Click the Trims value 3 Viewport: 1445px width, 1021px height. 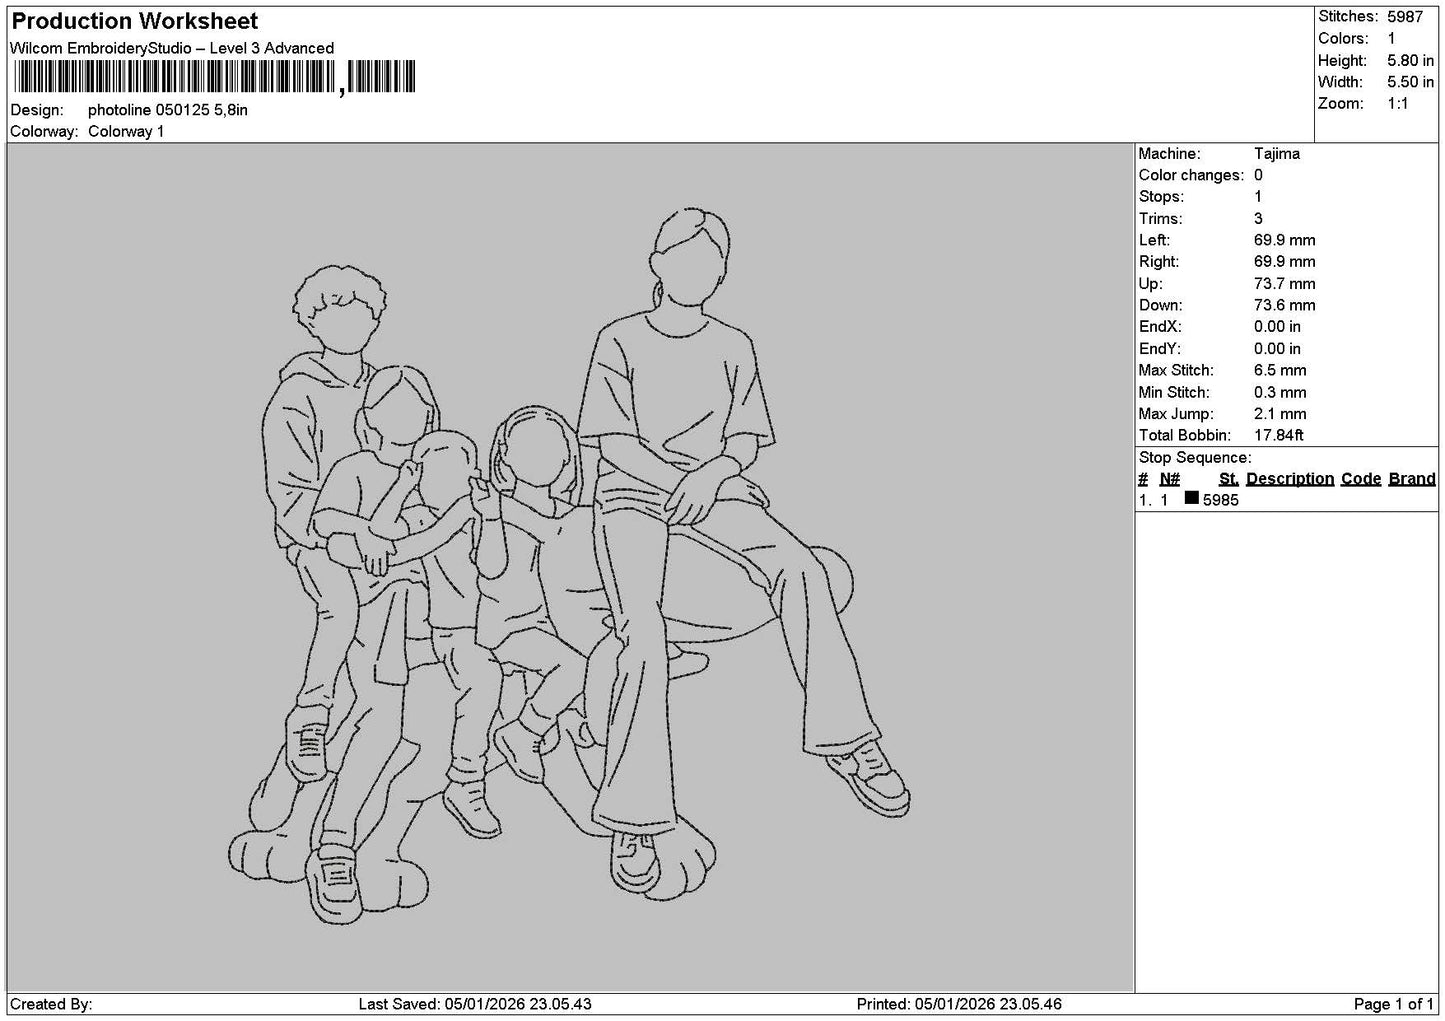[1258, 219]
